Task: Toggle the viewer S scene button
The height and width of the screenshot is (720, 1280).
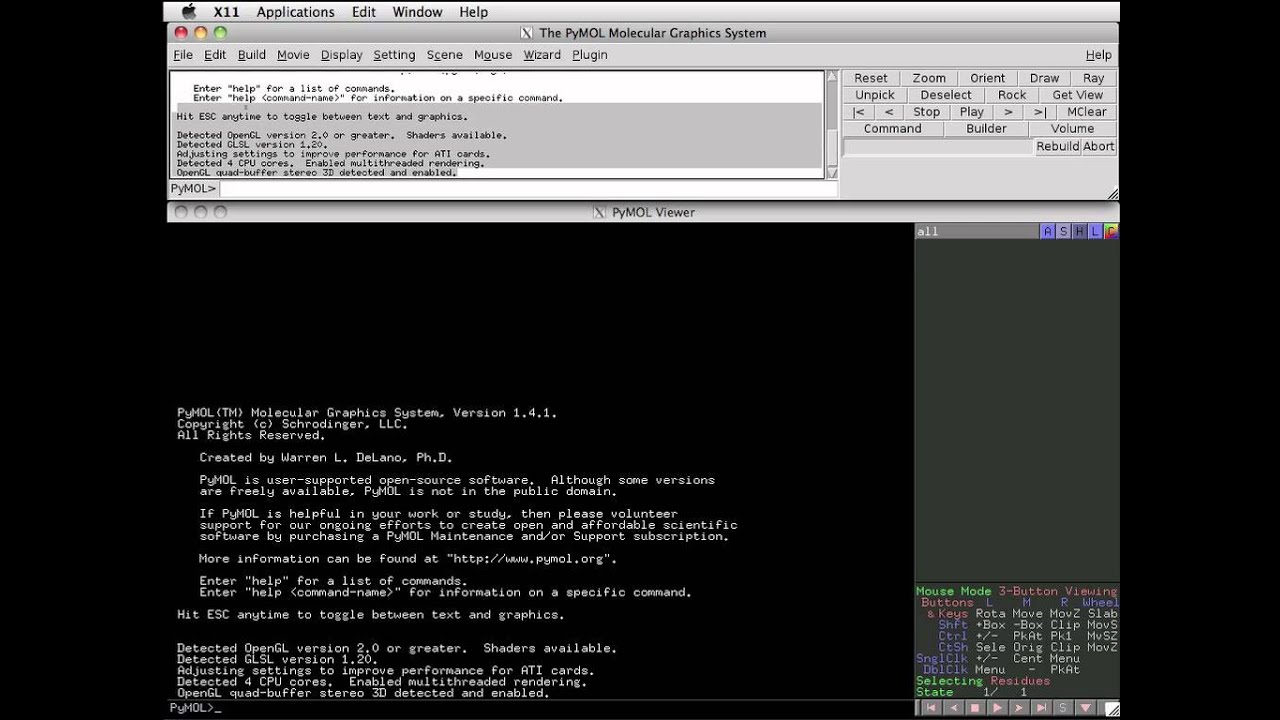Action: pyautogui.click(x=1063, y=708)
